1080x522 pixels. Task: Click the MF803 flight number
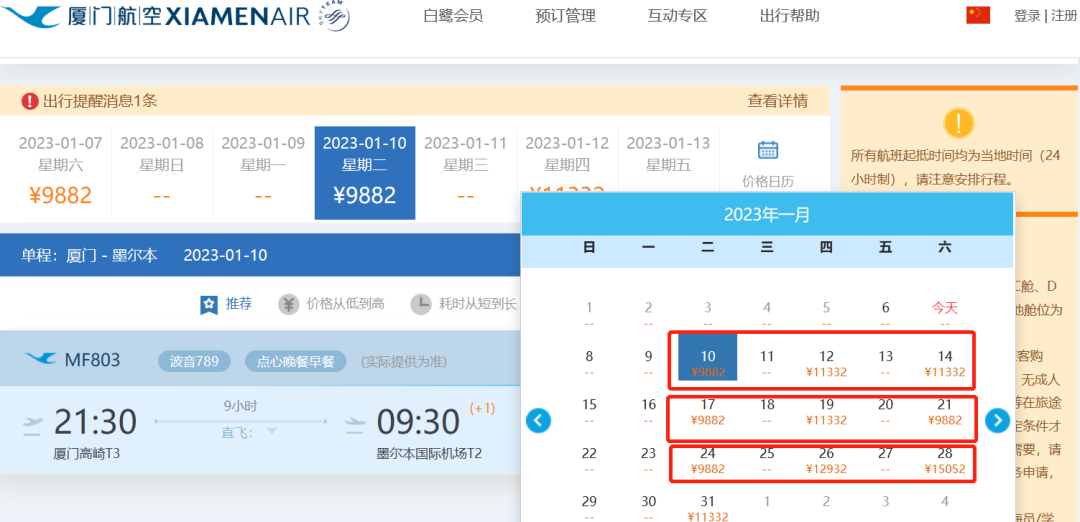coord(92,359)
